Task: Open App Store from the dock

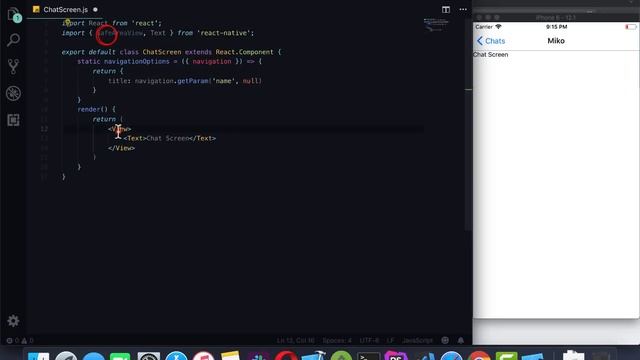Action: point(176,356)
